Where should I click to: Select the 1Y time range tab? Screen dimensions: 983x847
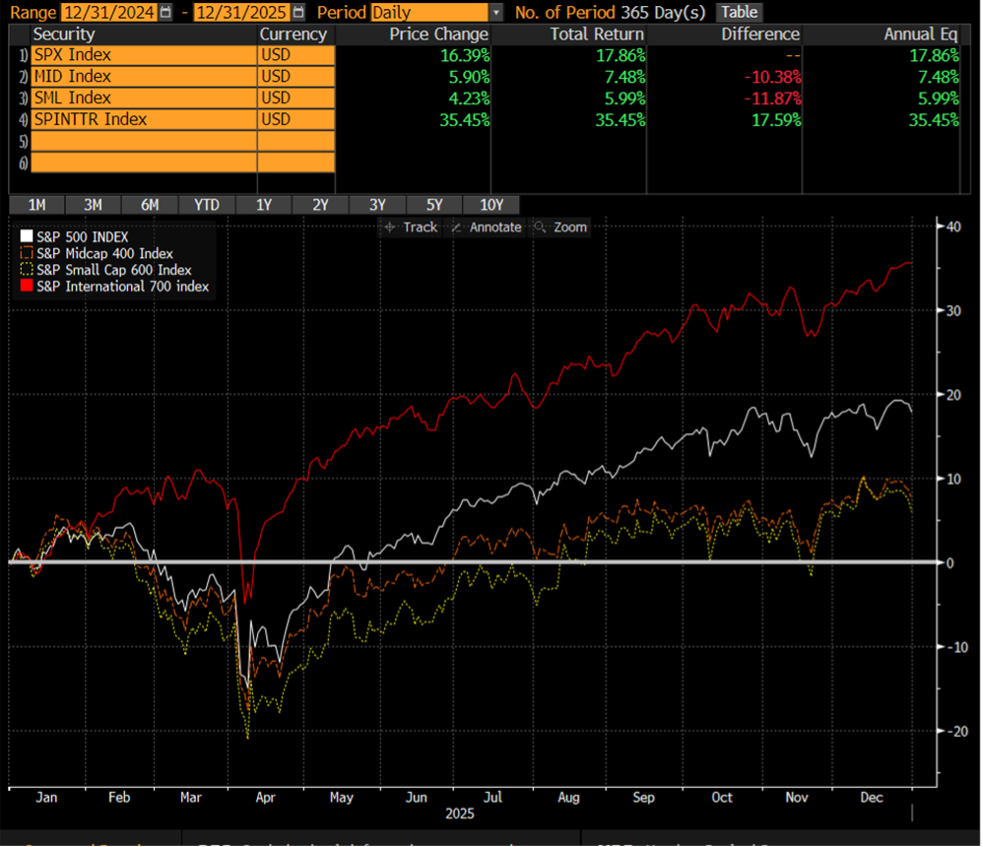click(x=264, y=205)
